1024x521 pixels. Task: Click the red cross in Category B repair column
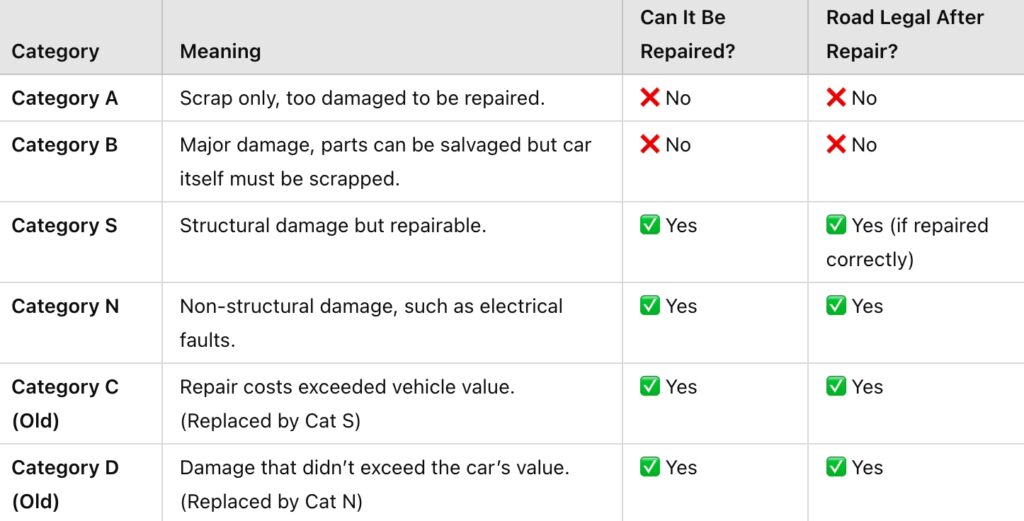click(650, 145)
